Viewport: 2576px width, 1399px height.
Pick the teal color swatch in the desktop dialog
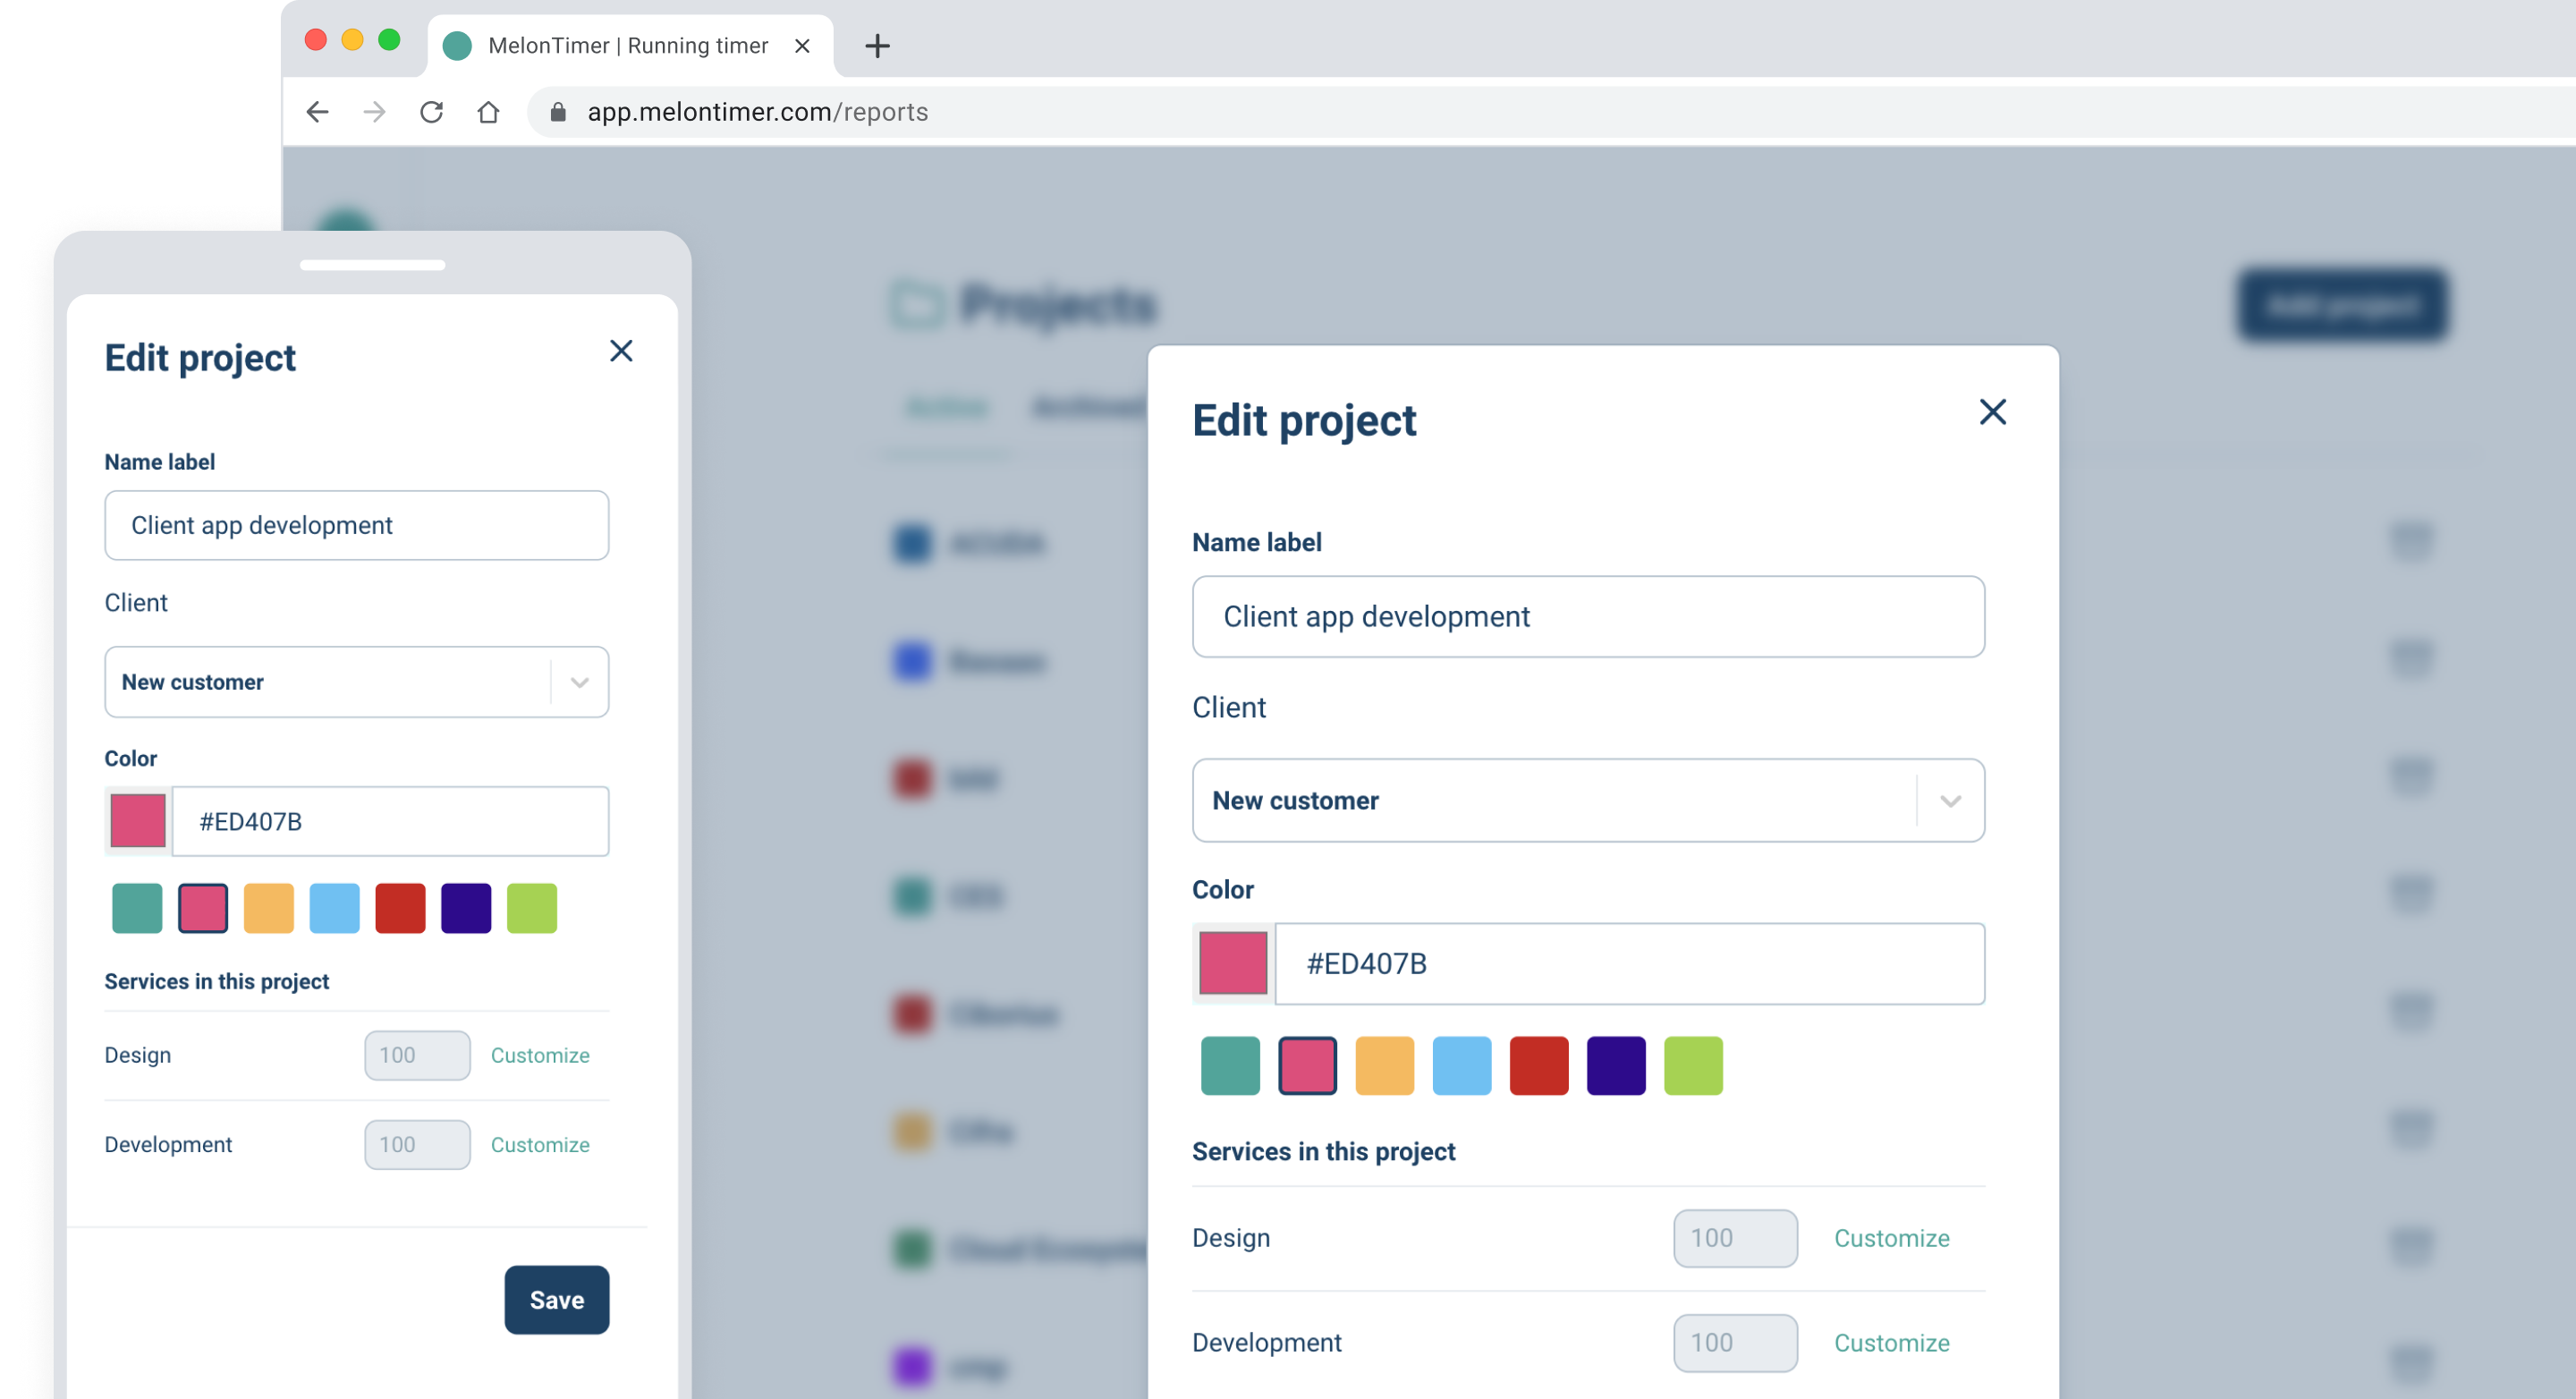pos(1230,1066)
